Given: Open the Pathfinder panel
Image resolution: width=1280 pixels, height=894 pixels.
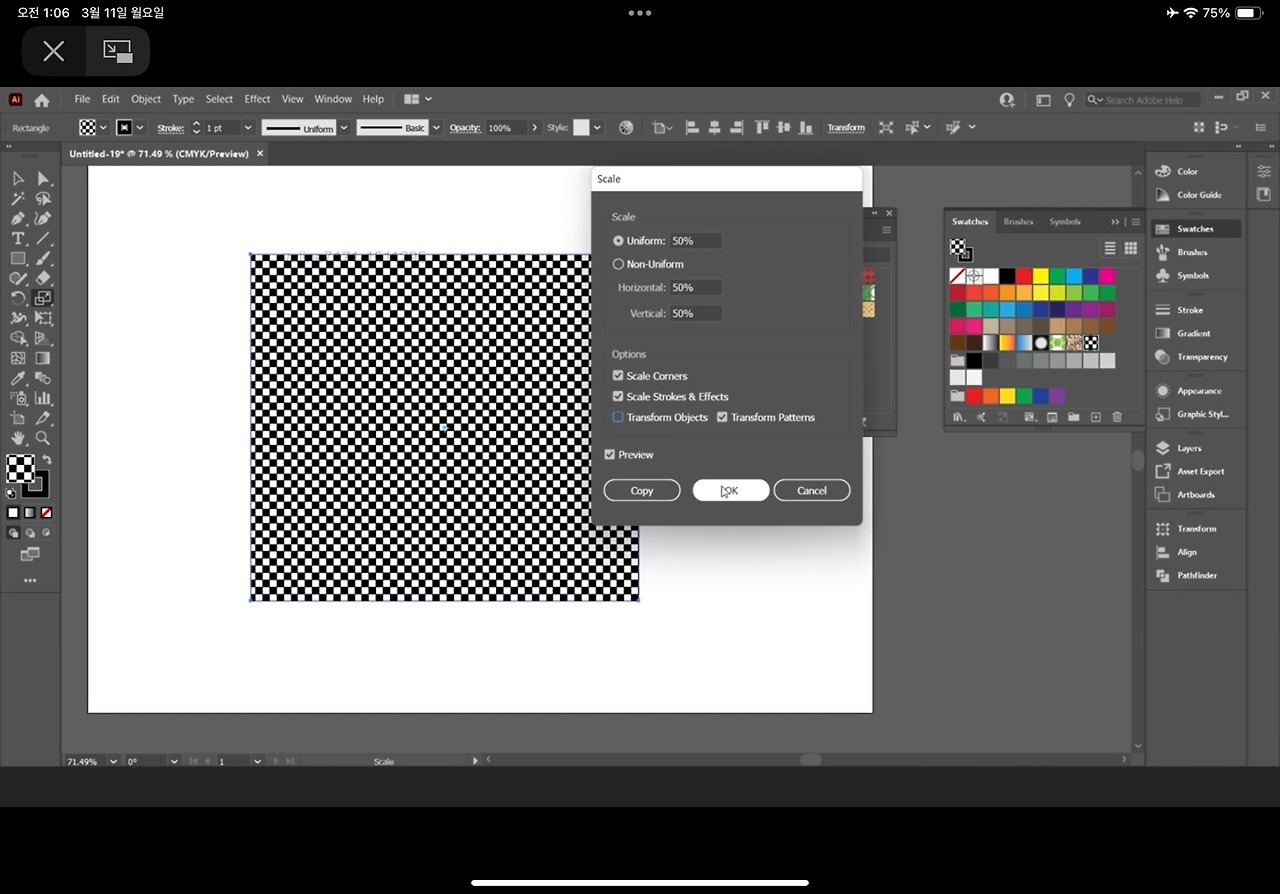Looking at the screenshot, I should click(x=1196, y=575).
